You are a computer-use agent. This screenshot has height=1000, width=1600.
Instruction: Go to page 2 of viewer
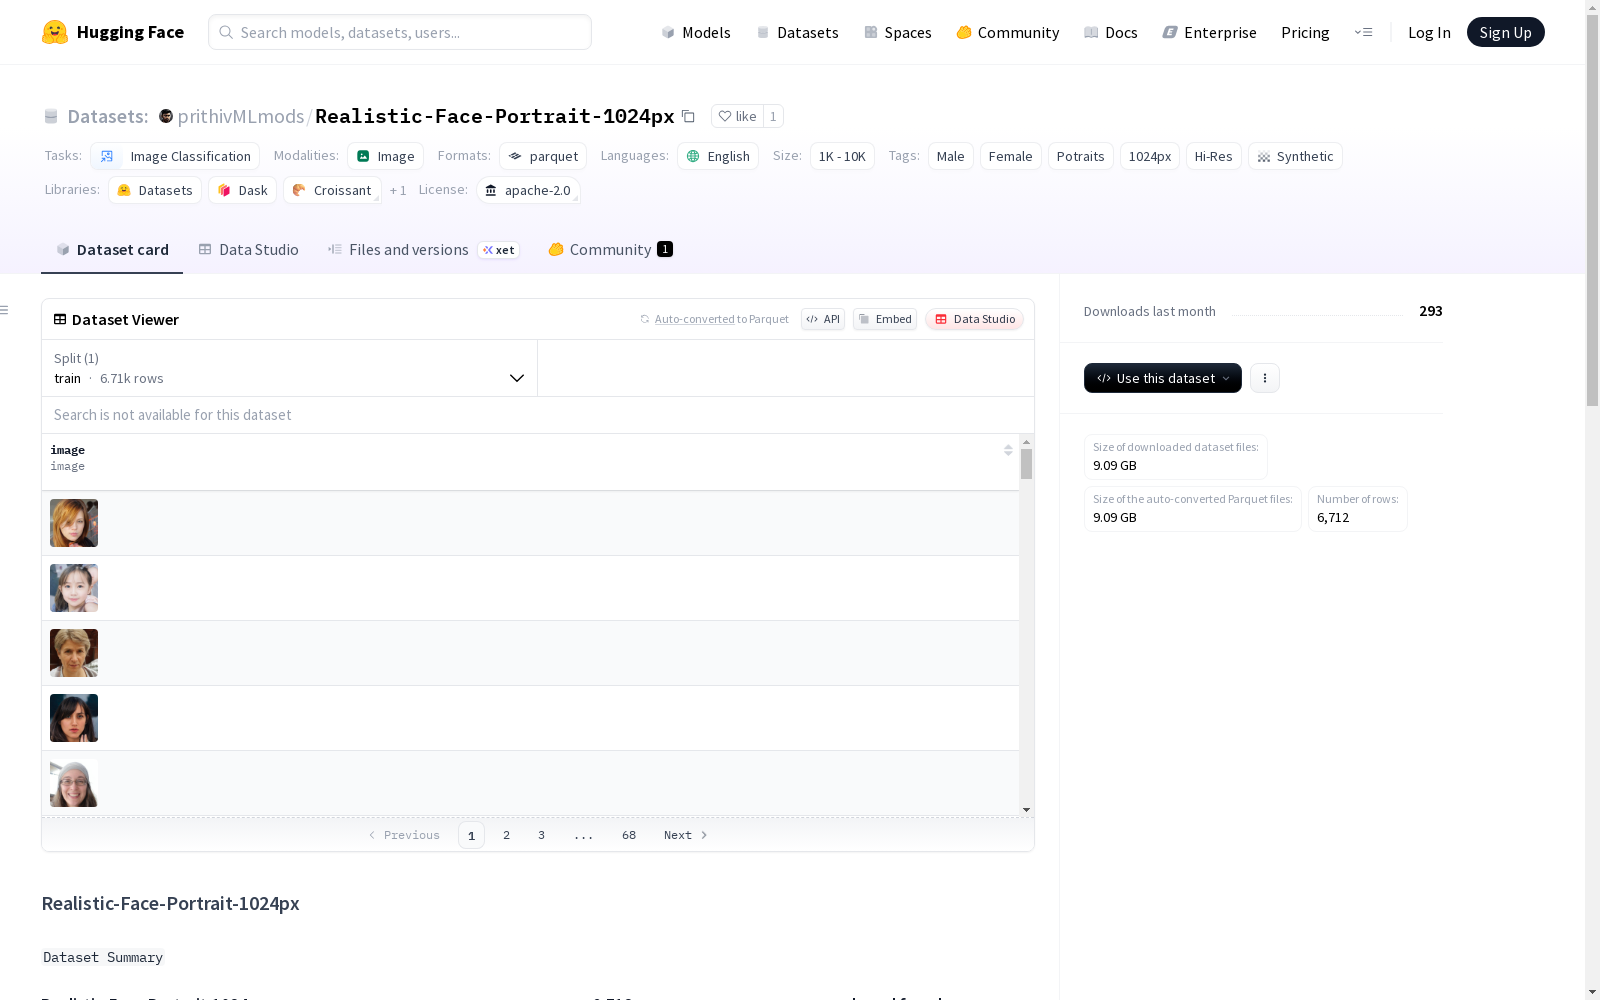coord(506,835)
